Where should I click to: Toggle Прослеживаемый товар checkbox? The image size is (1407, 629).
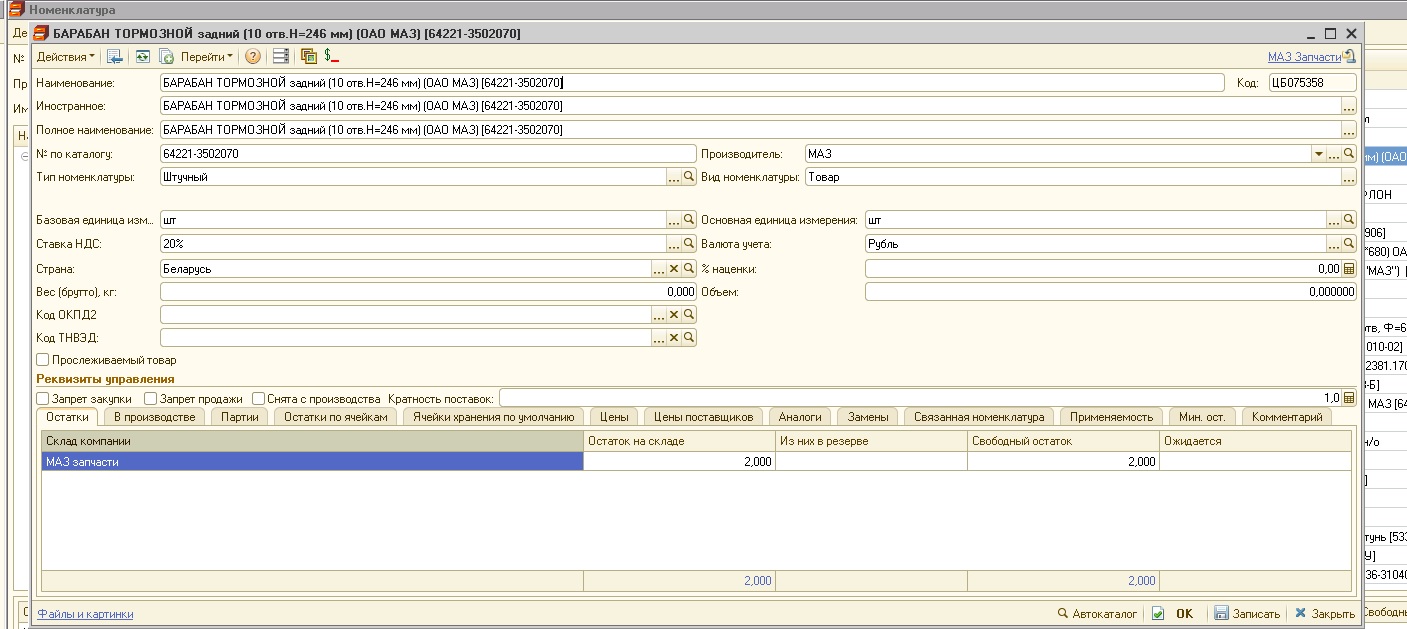(43, 360)
